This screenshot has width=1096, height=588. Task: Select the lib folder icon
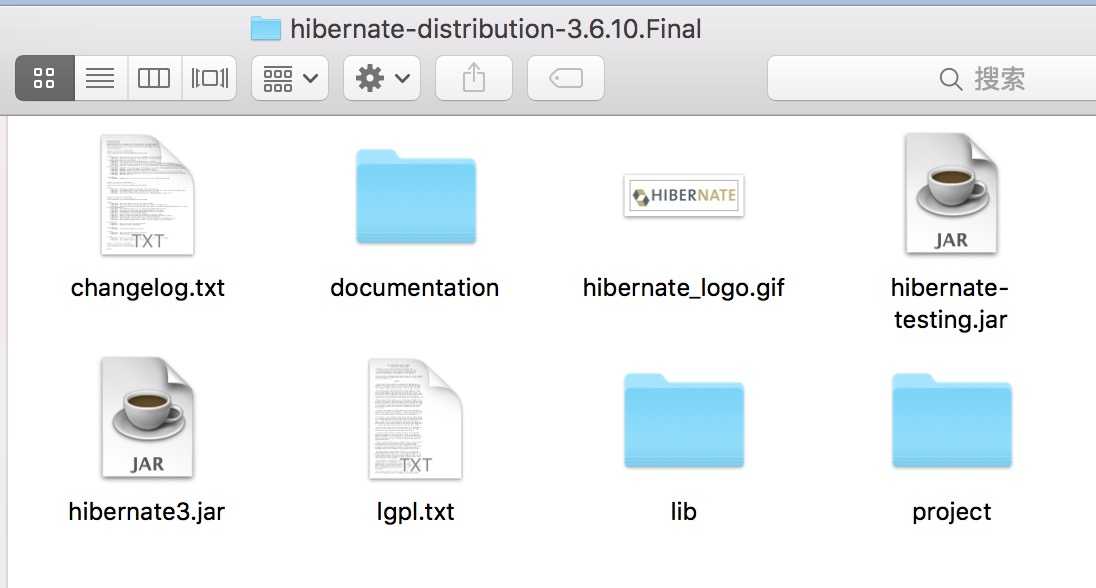tap(684, 420)
